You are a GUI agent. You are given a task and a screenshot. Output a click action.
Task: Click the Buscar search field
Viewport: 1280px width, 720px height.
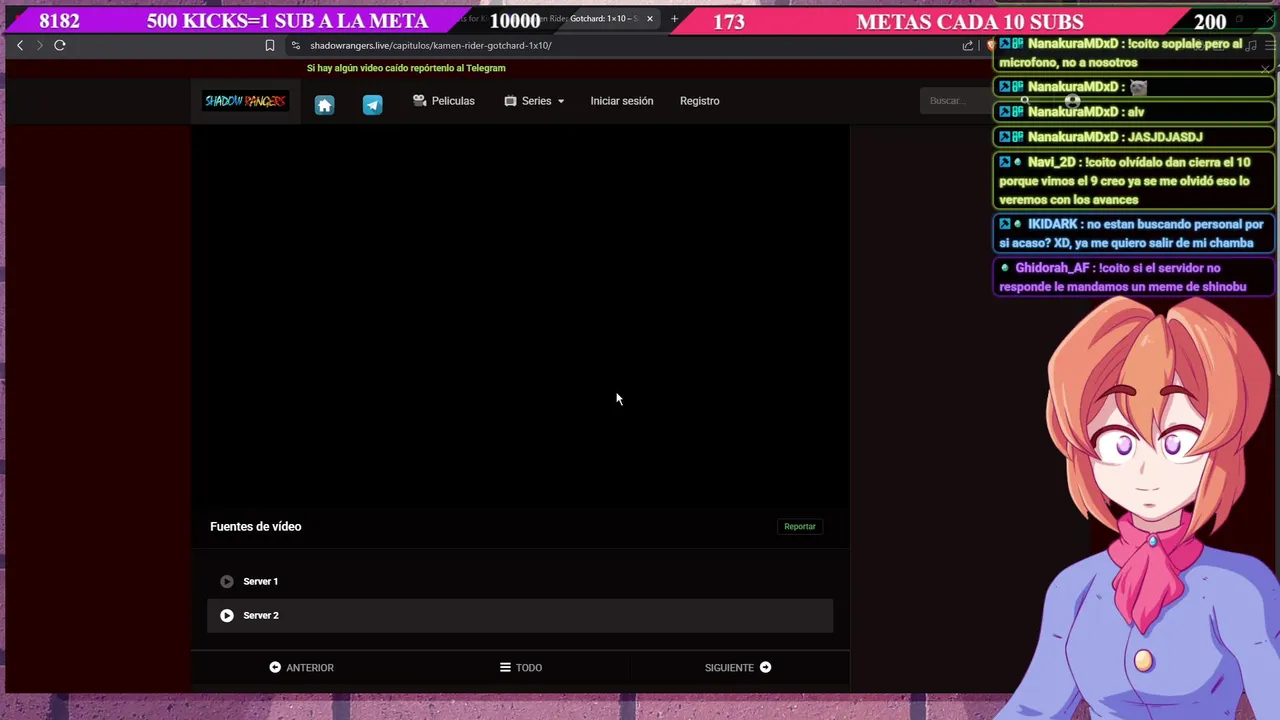955,100
